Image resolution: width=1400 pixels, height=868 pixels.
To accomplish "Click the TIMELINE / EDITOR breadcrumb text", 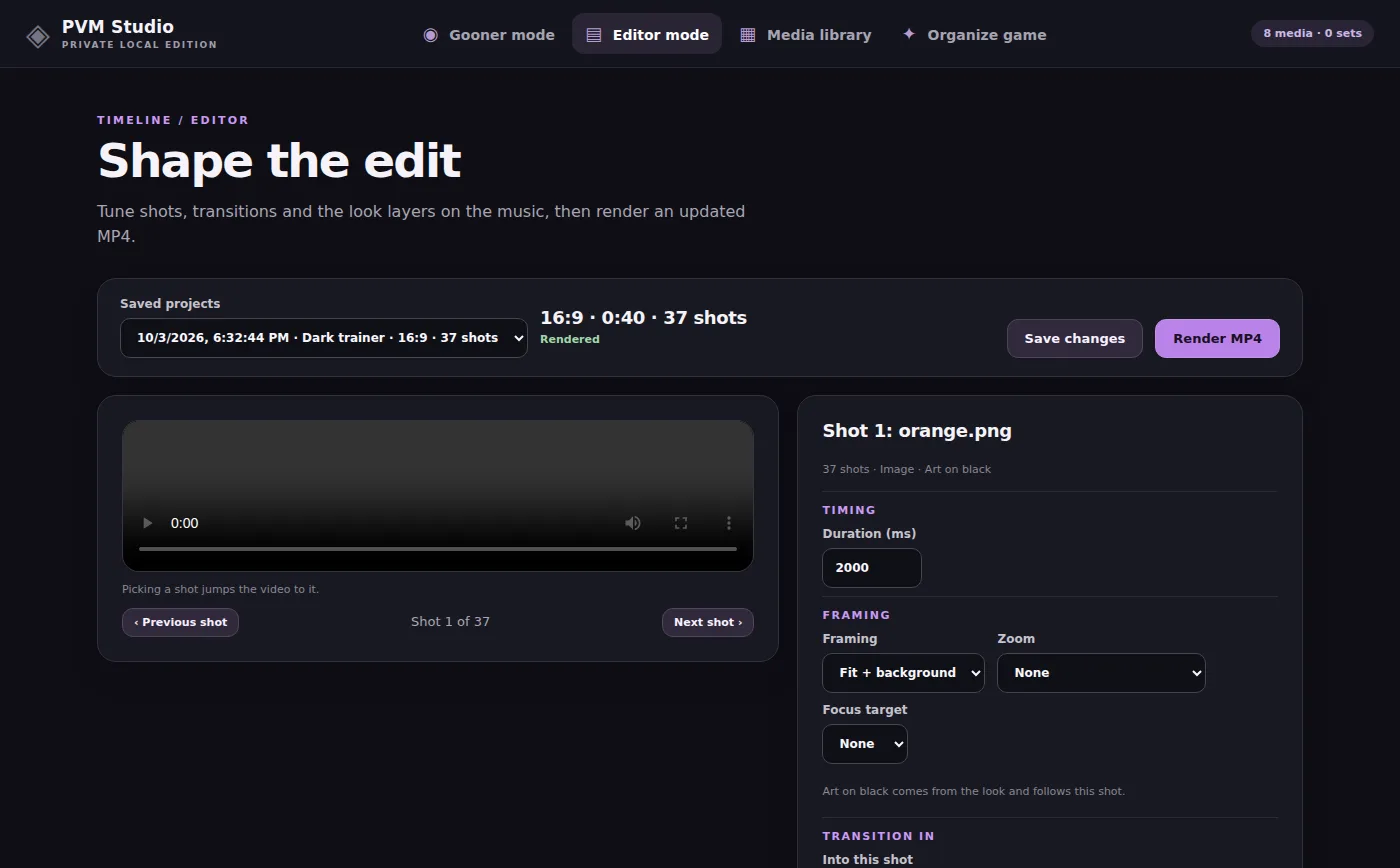I will tap(173, 120).
